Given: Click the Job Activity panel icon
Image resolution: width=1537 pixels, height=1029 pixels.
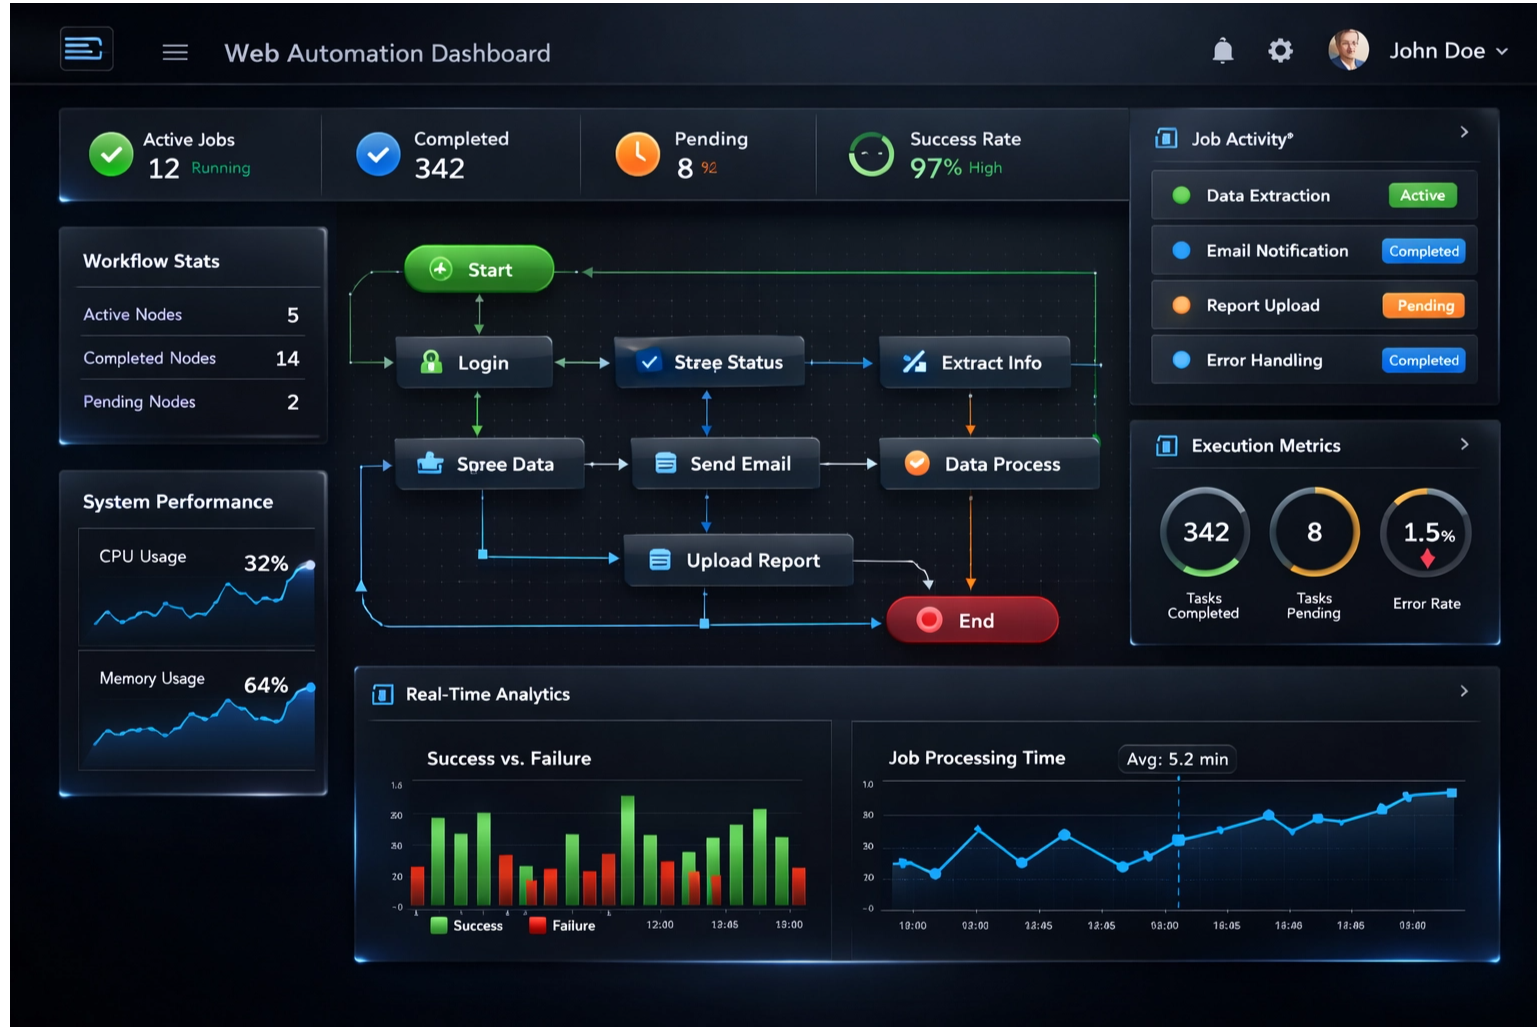Looking at the screenshot, I should (1165, 138).
